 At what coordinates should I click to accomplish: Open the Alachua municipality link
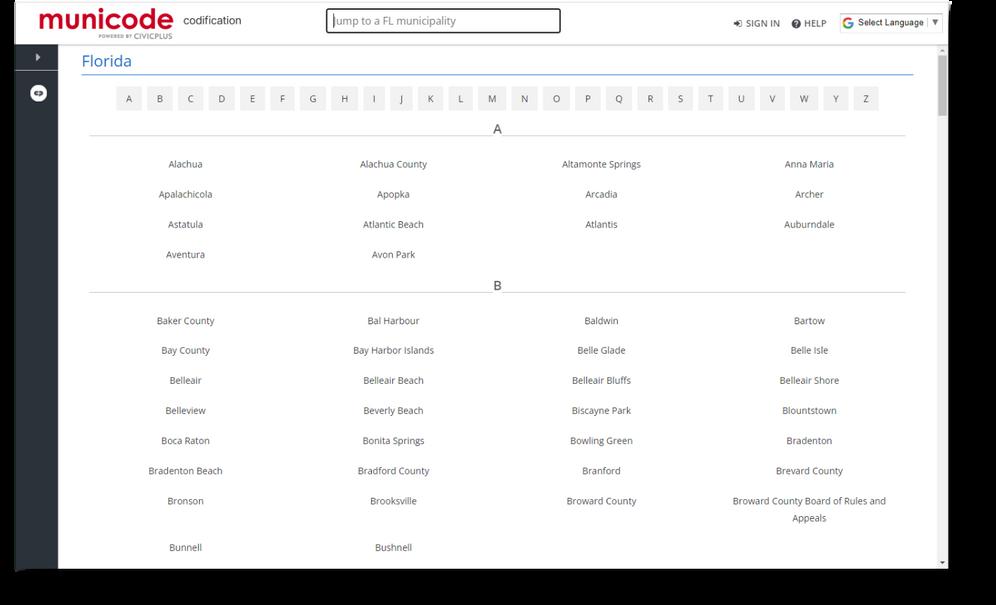185,164
